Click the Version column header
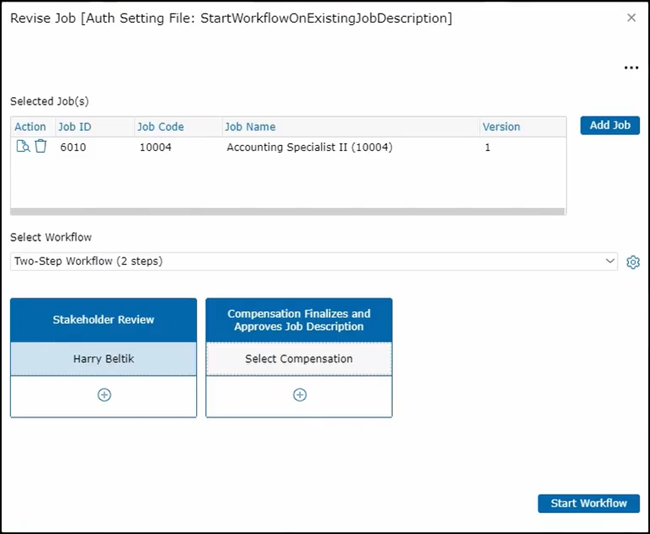 click(x=501, y=127)
